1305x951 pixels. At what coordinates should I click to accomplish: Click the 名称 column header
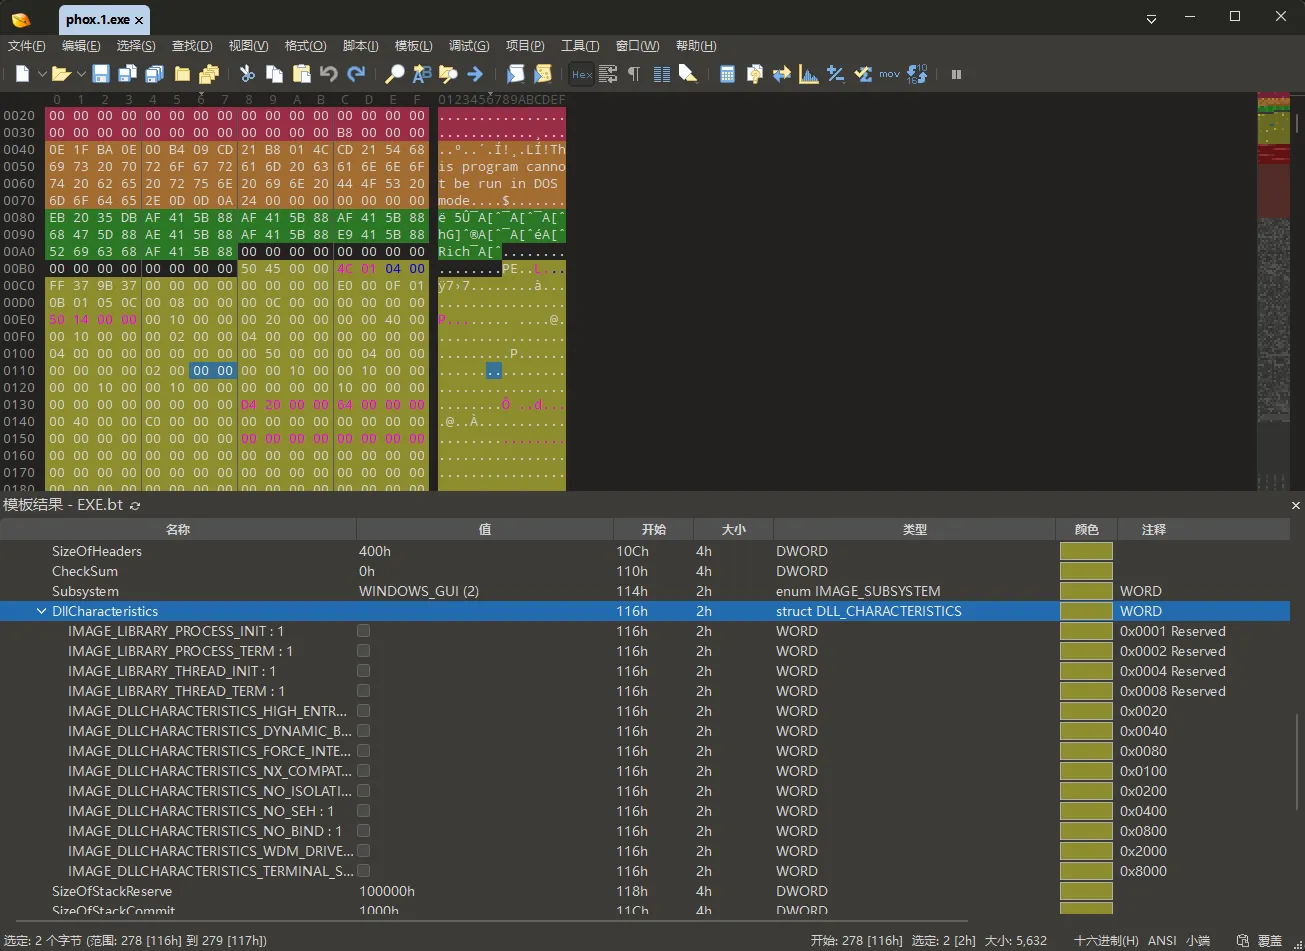click(178, 529)
